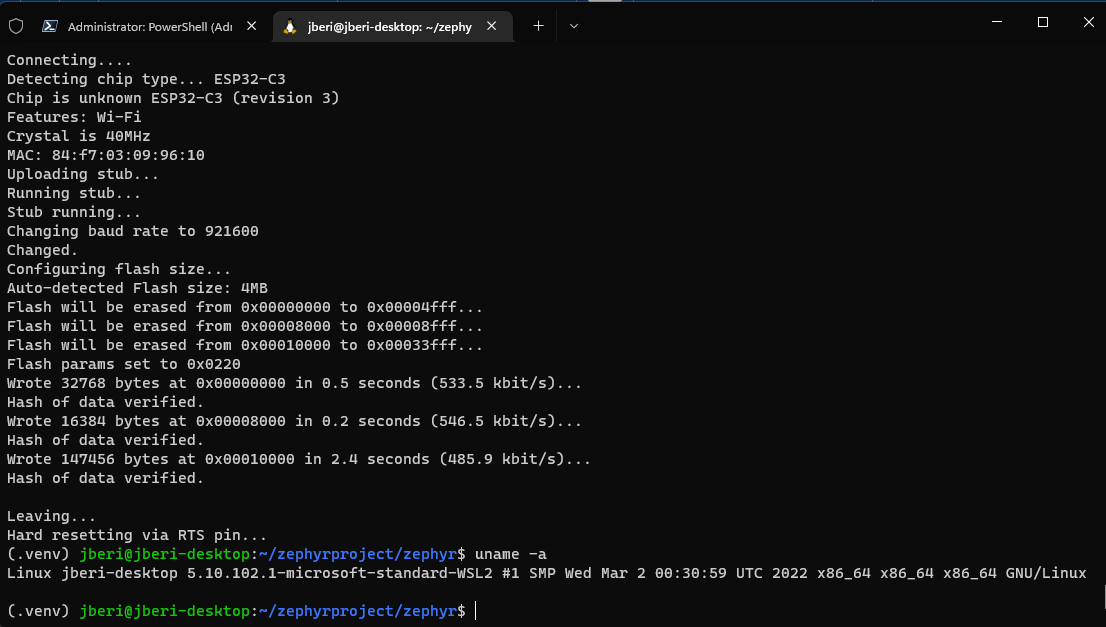Click the line 'Changing baud rate to 921600'
The height and width of the screenshot is (627, 1106).
coord(133,231)
